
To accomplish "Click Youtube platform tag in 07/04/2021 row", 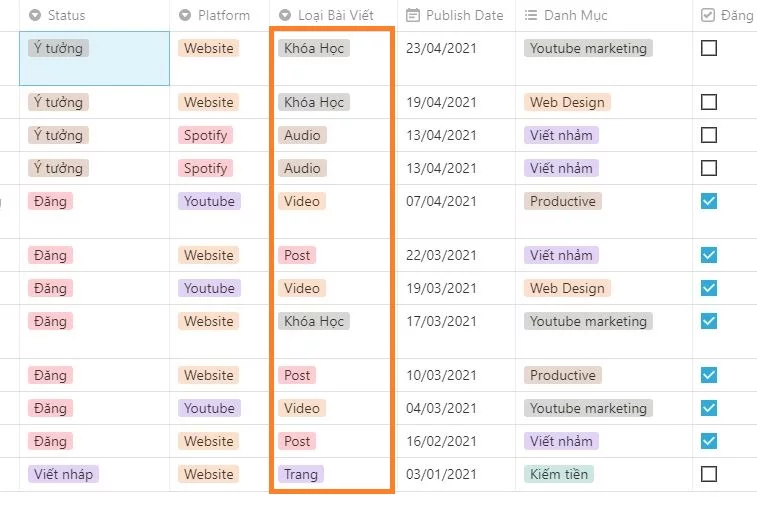I will point(210,201).
